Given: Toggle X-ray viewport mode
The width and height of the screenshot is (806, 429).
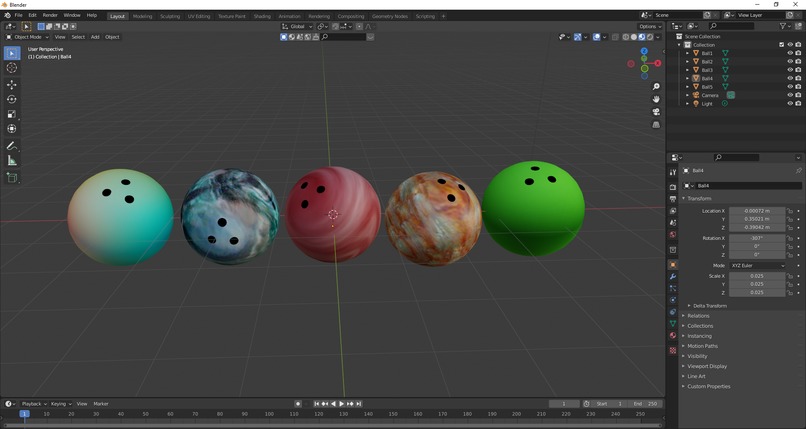Looking at the screenshot, I should click(615, 37).
